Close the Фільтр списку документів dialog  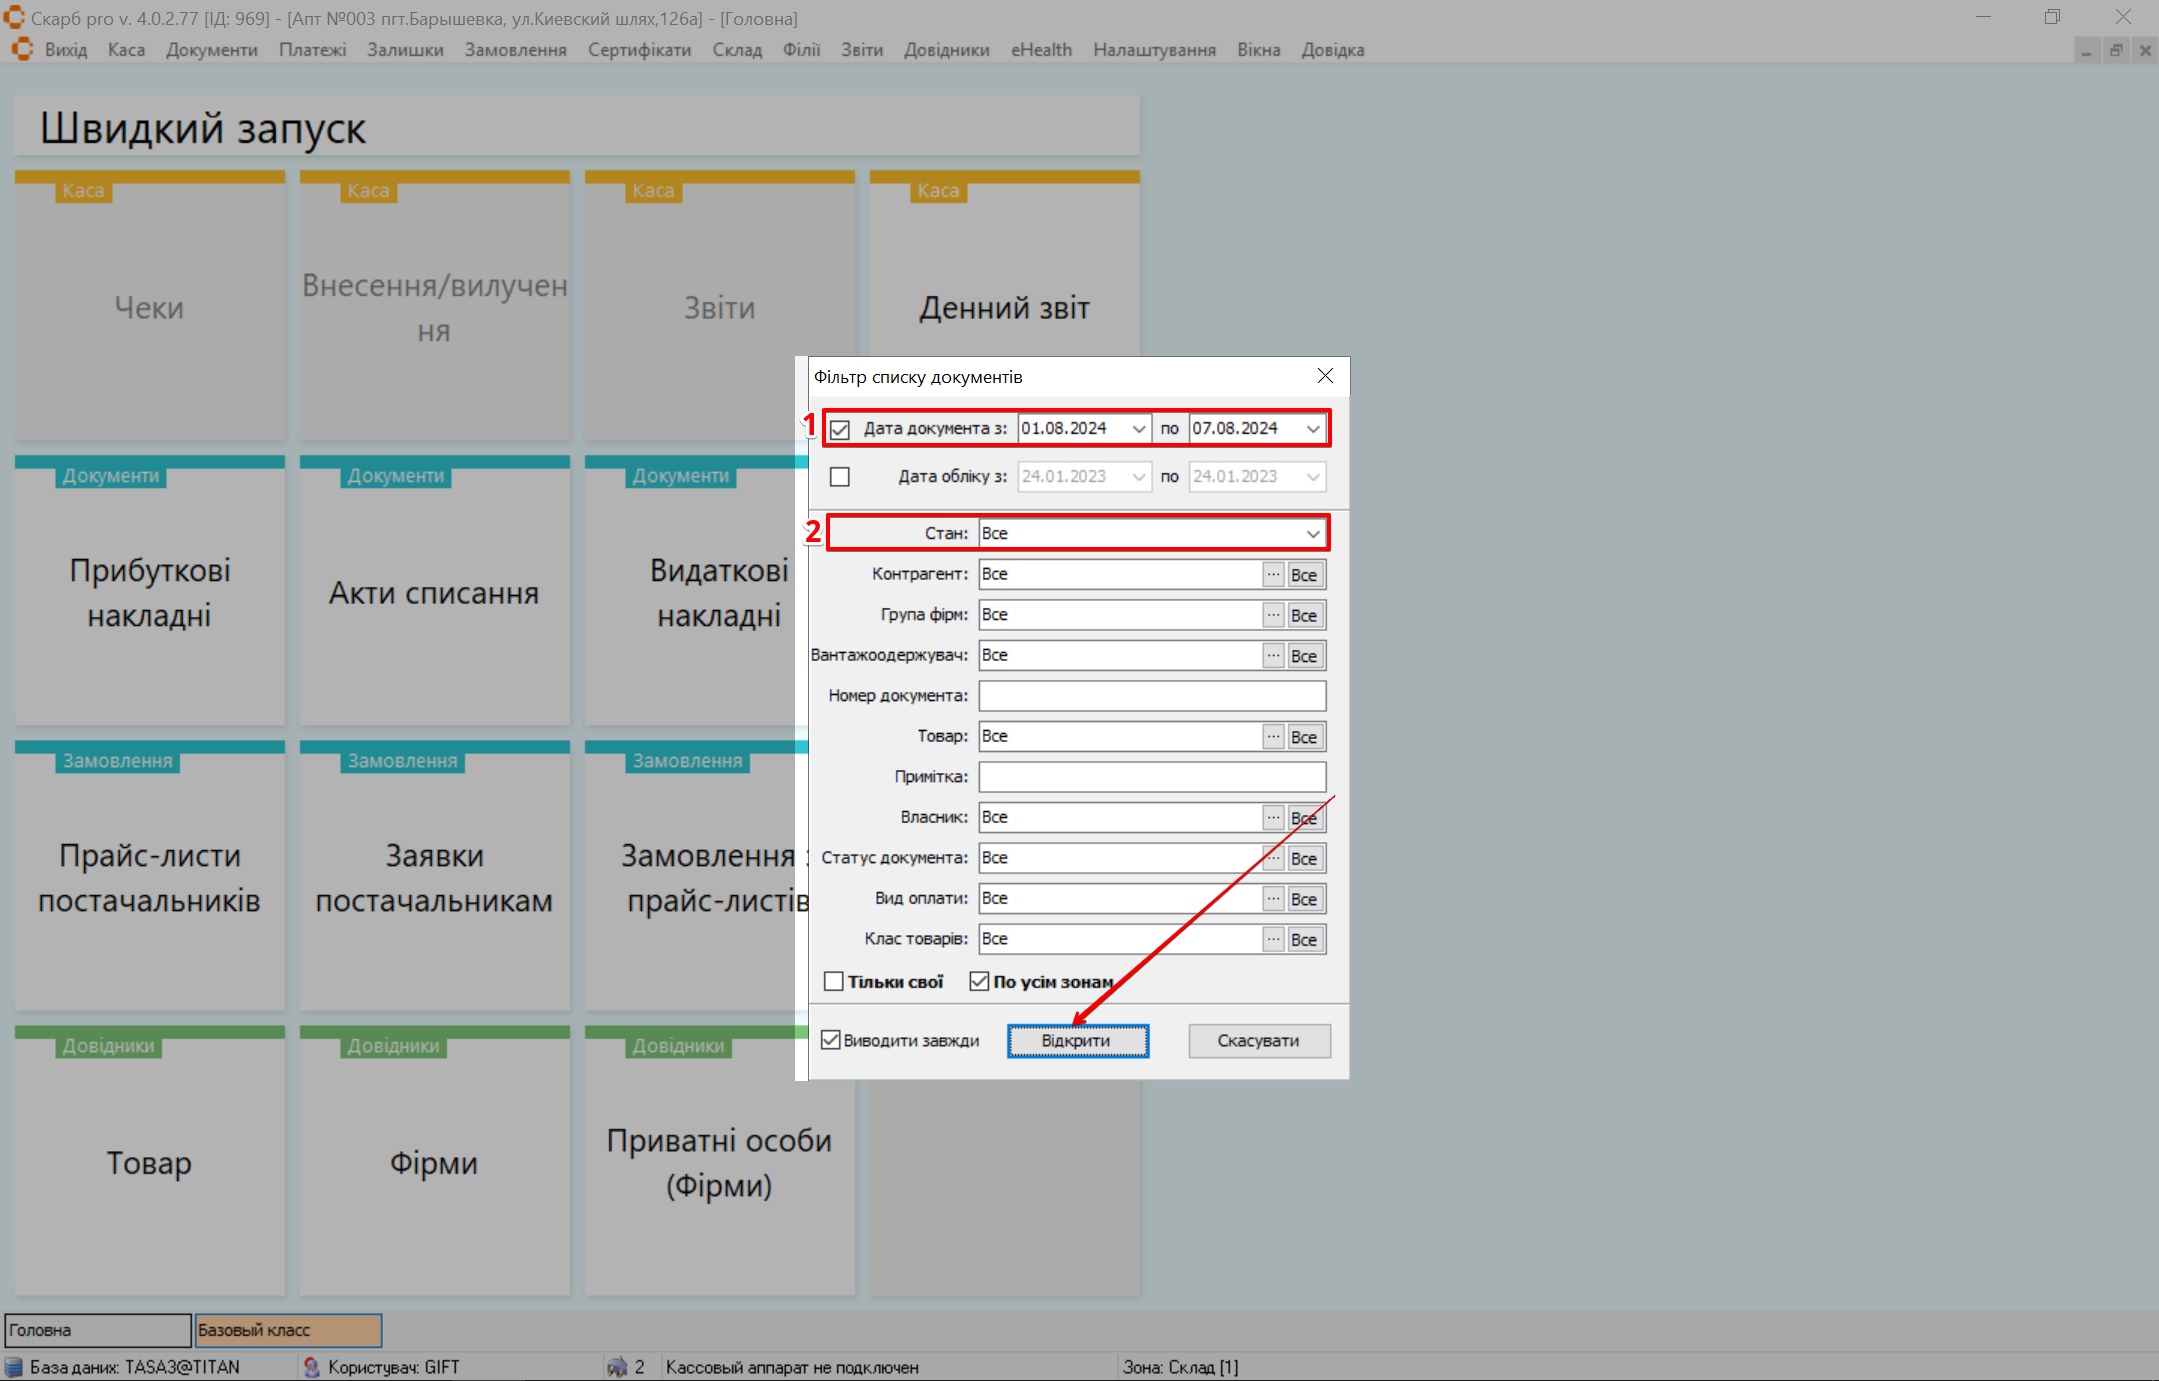1325,376
